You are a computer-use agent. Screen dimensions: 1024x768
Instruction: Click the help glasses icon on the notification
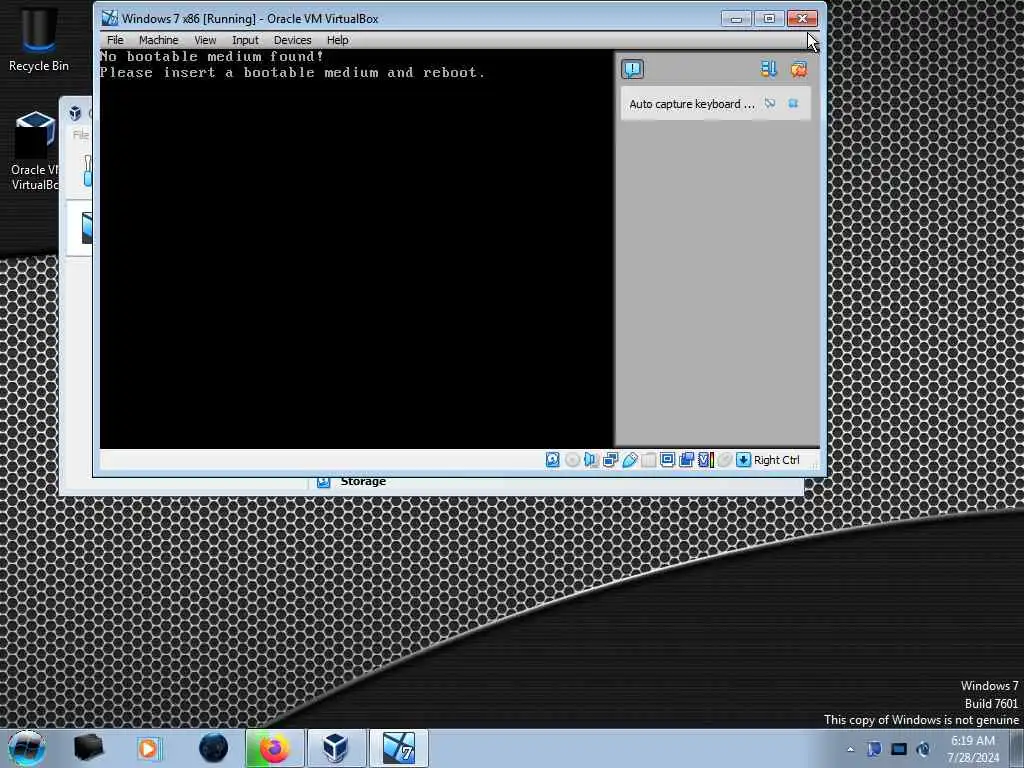pos(770,103)
